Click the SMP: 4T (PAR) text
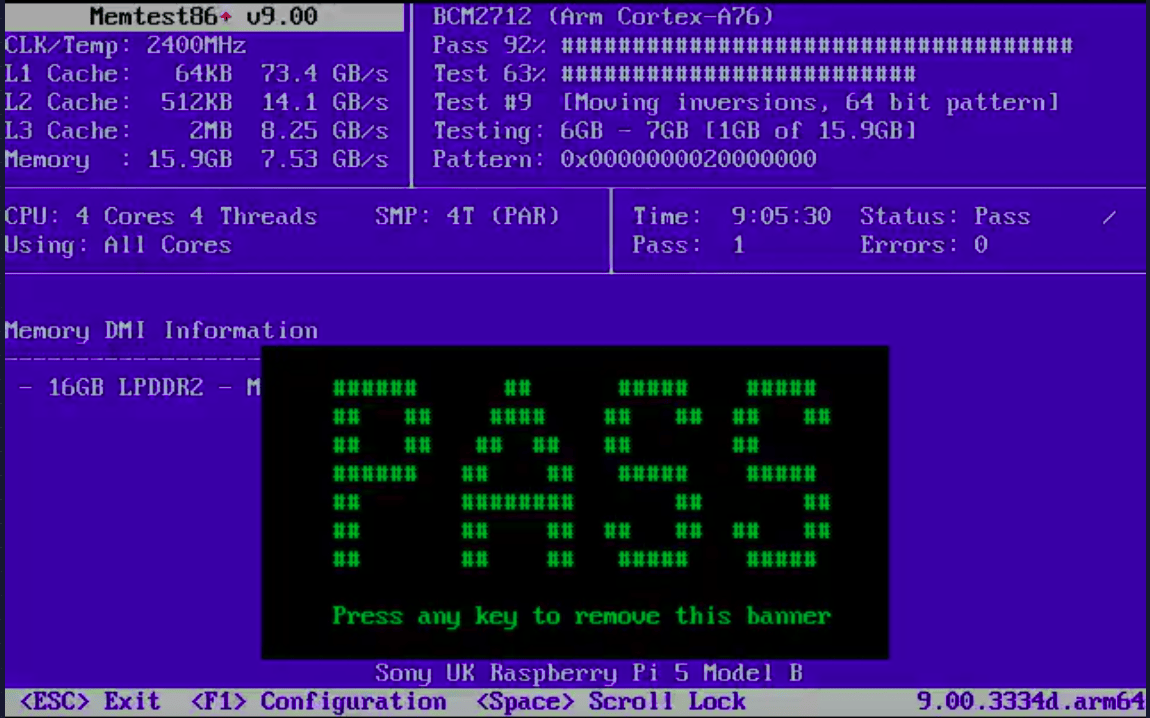Screen dimensions: 1150x718 [467, 217]
